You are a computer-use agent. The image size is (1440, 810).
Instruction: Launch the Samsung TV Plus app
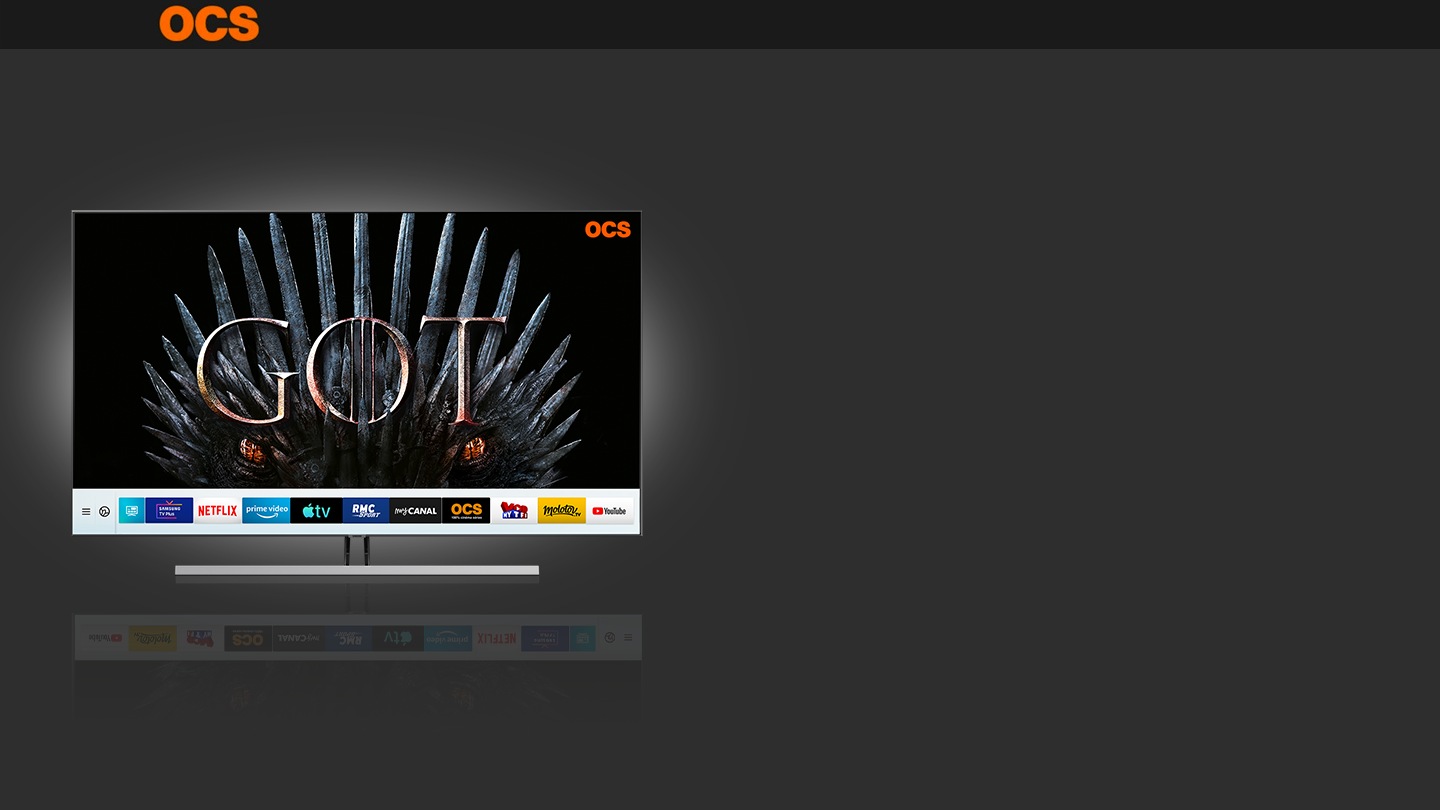click(169, 510)
